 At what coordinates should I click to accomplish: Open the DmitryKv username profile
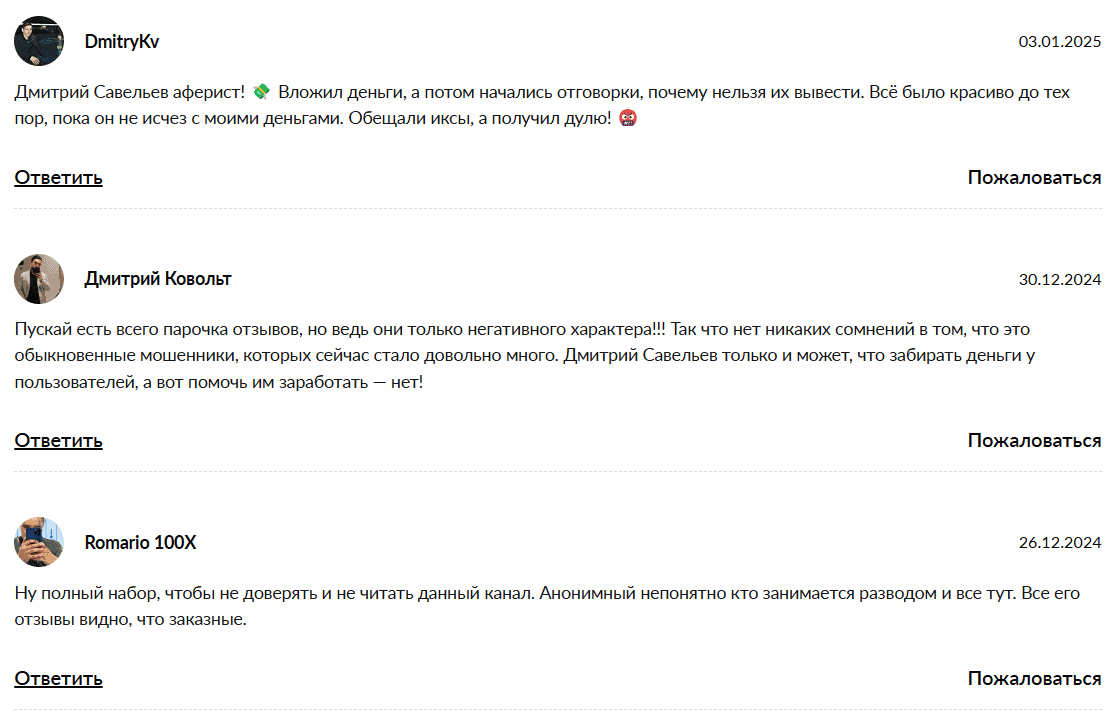click(x=121, y=42)
